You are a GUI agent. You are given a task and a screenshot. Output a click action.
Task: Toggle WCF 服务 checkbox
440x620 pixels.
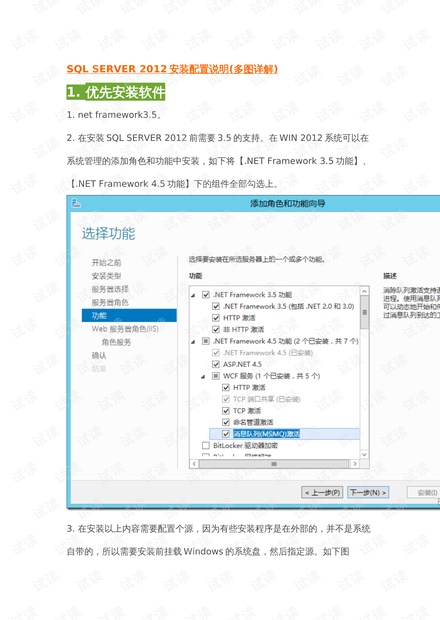point(216,376)
